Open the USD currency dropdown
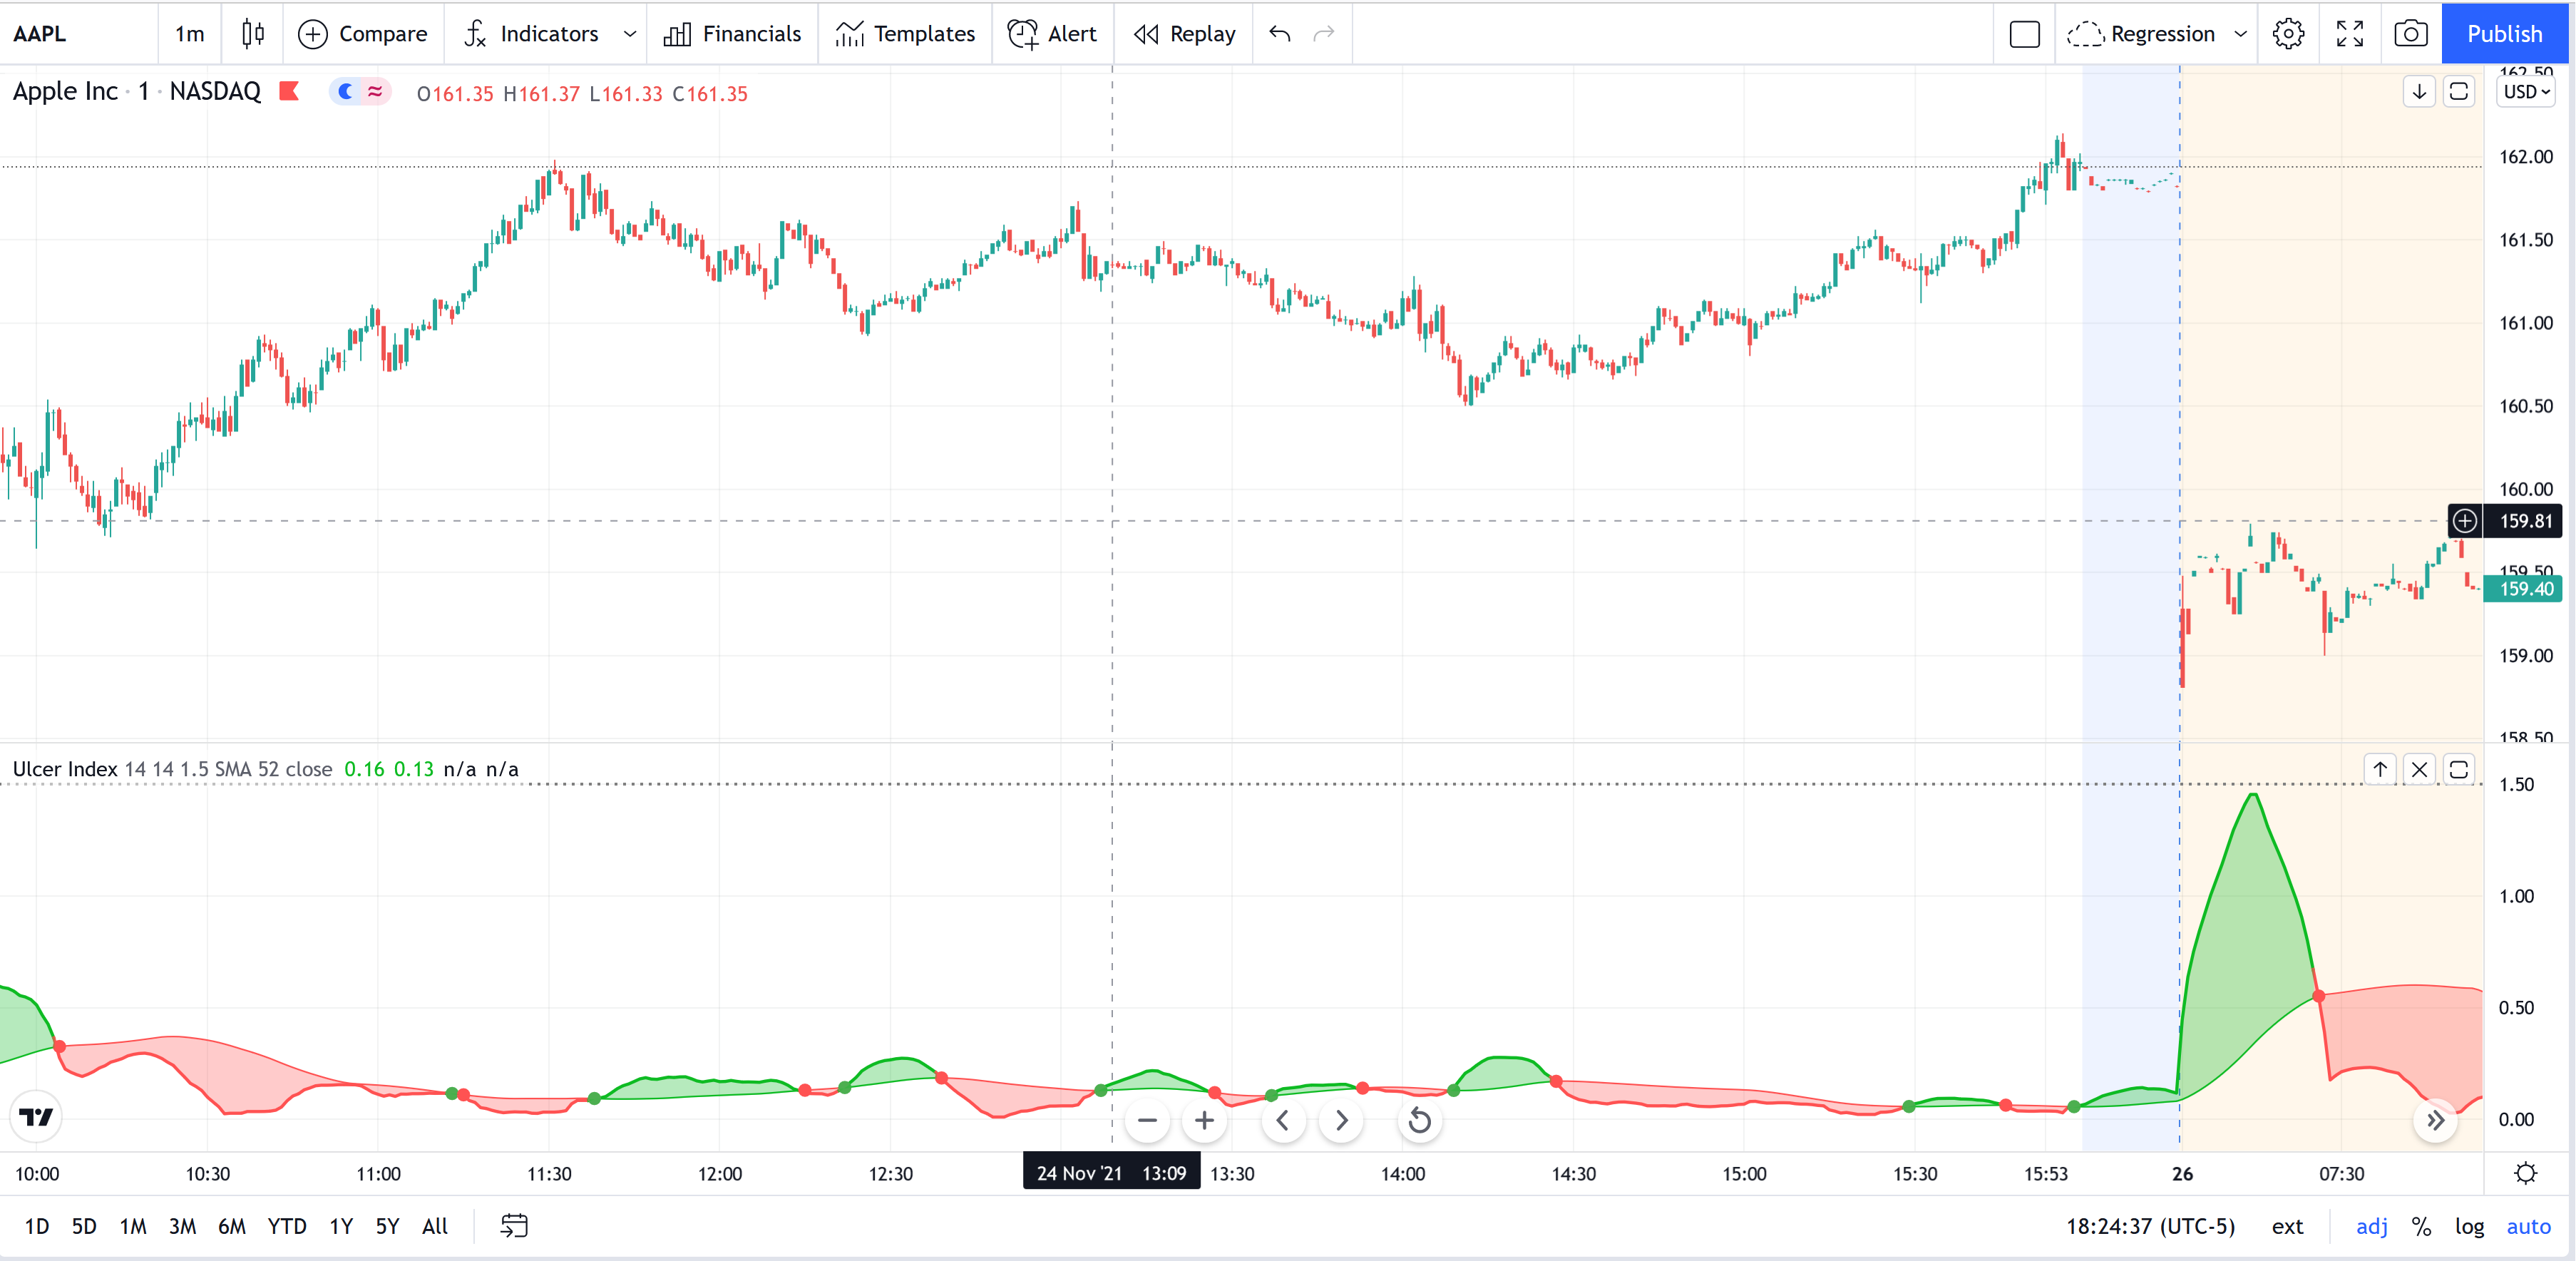2576x1261 pixels. (2526, 92)
